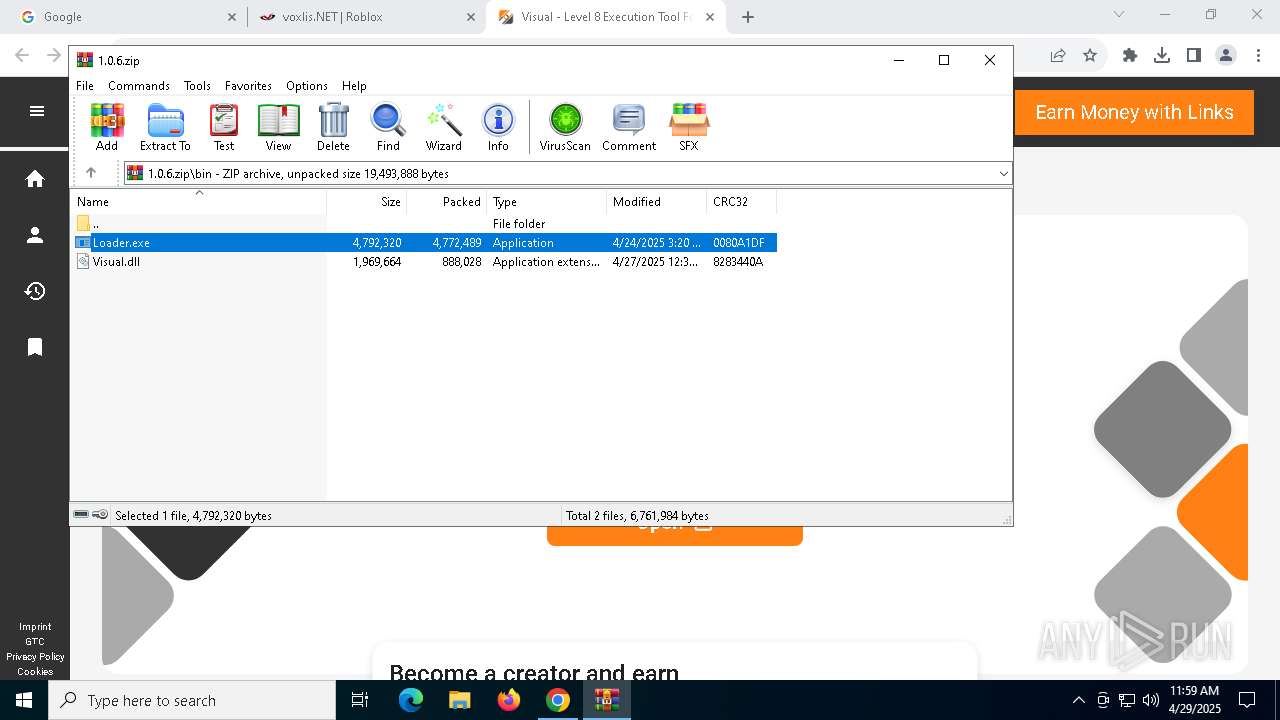The image size is (1280, 720).
Task: Open the Cookies link
Action: click(x=35, y=672)
